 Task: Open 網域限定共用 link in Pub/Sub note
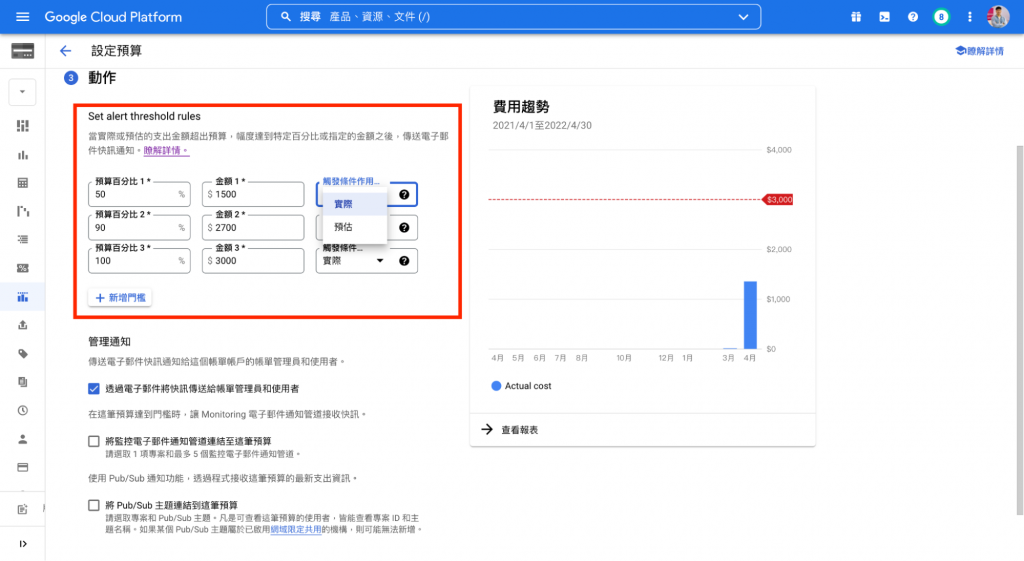pos(296,530)
